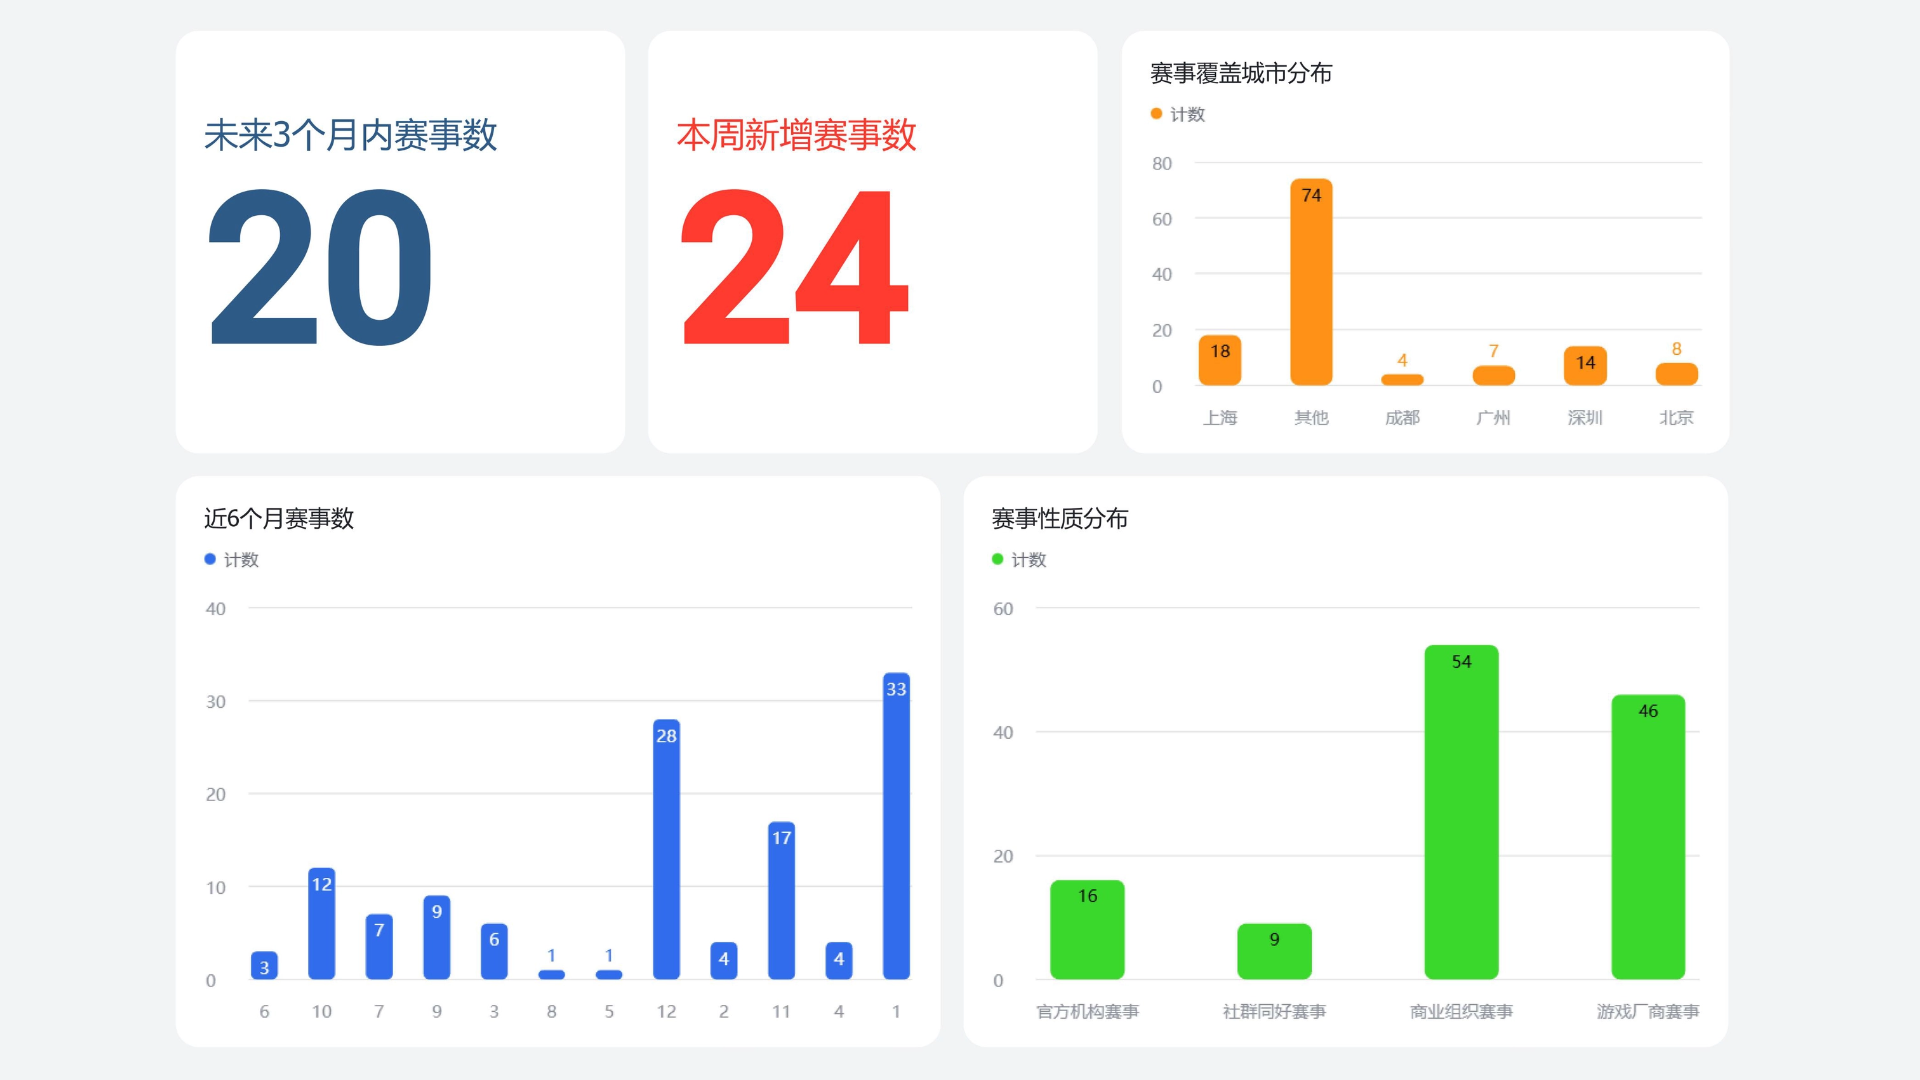Click the big blue number 20 card
Viewport: 1920px width, 1080px height.
(320, 268)
